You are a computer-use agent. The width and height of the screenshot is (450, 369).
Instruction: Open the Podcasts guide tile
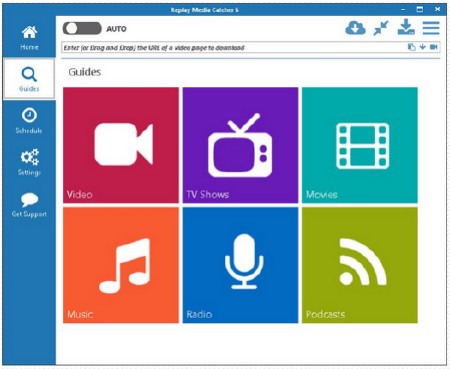360,265
